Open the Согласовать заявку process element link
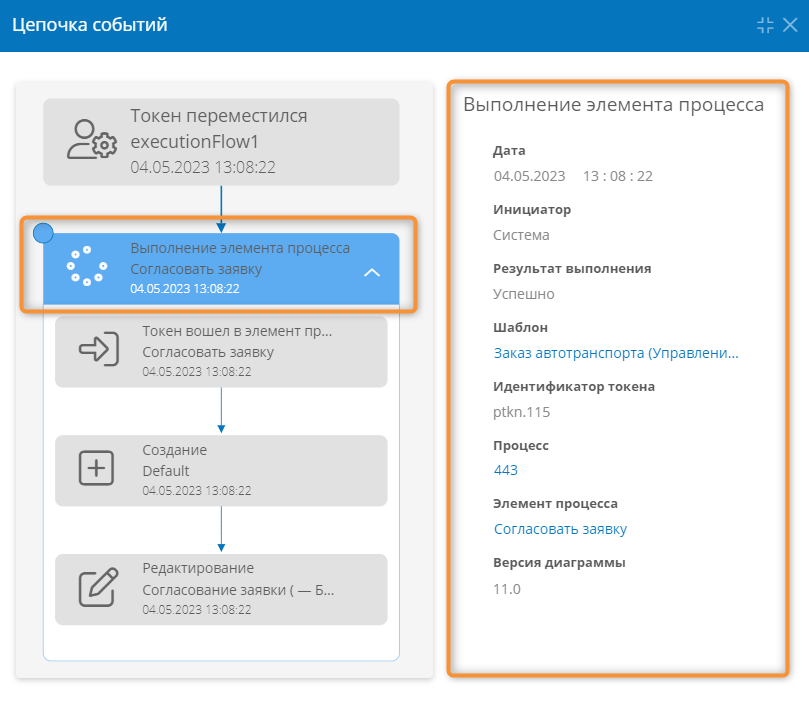This screenshot has height=705, width=809. point(560,529)
